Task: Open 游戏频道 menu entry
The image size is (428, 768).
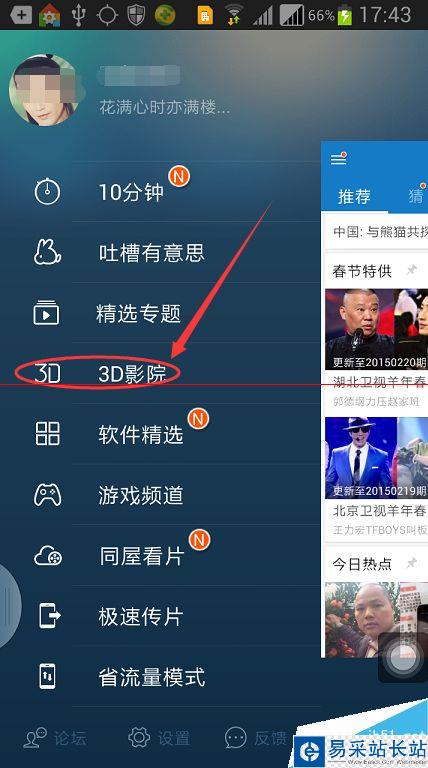Action: (x=141, y=495)
